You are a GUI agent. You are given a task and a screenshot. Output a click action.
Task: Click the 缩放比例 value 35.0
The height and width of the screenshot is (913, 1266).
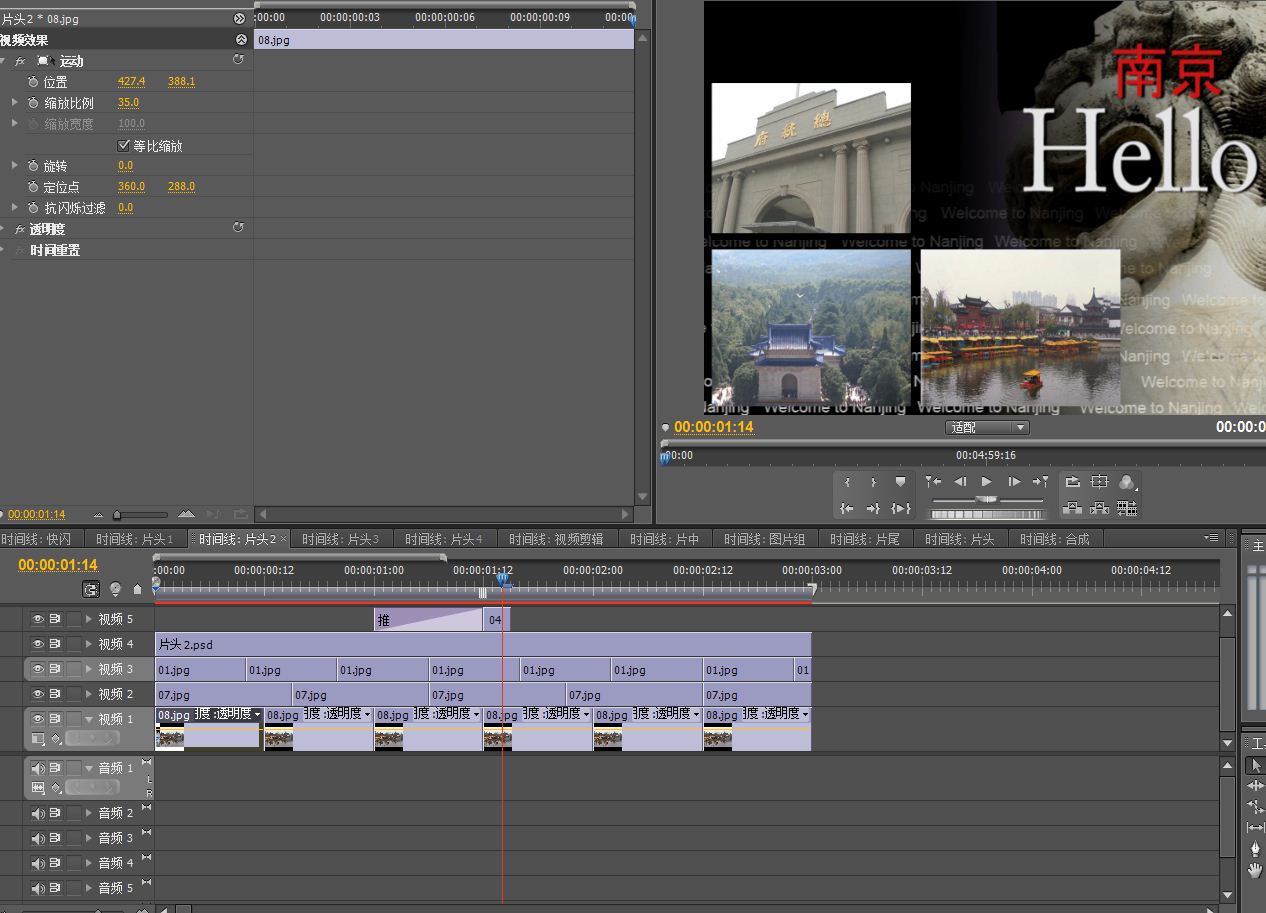[128, 103]
